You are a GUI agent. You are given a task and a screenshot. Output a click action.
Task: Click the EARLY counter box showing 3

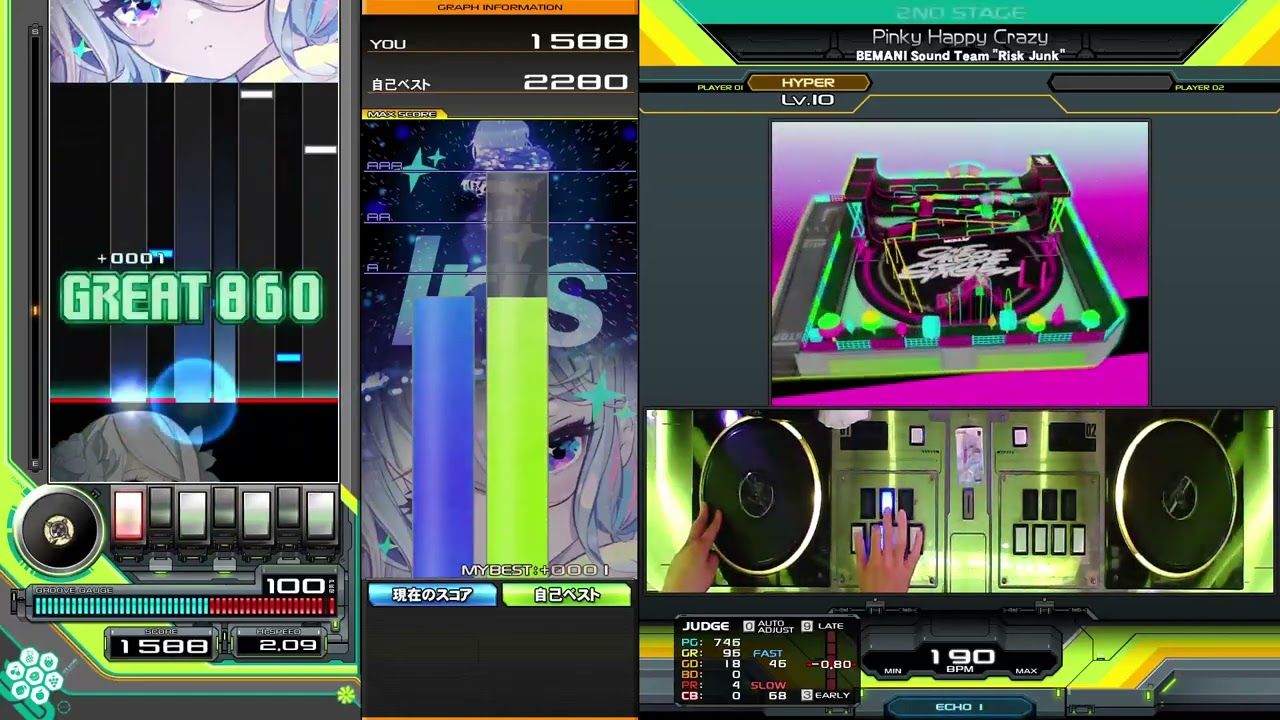click(806, 695)
